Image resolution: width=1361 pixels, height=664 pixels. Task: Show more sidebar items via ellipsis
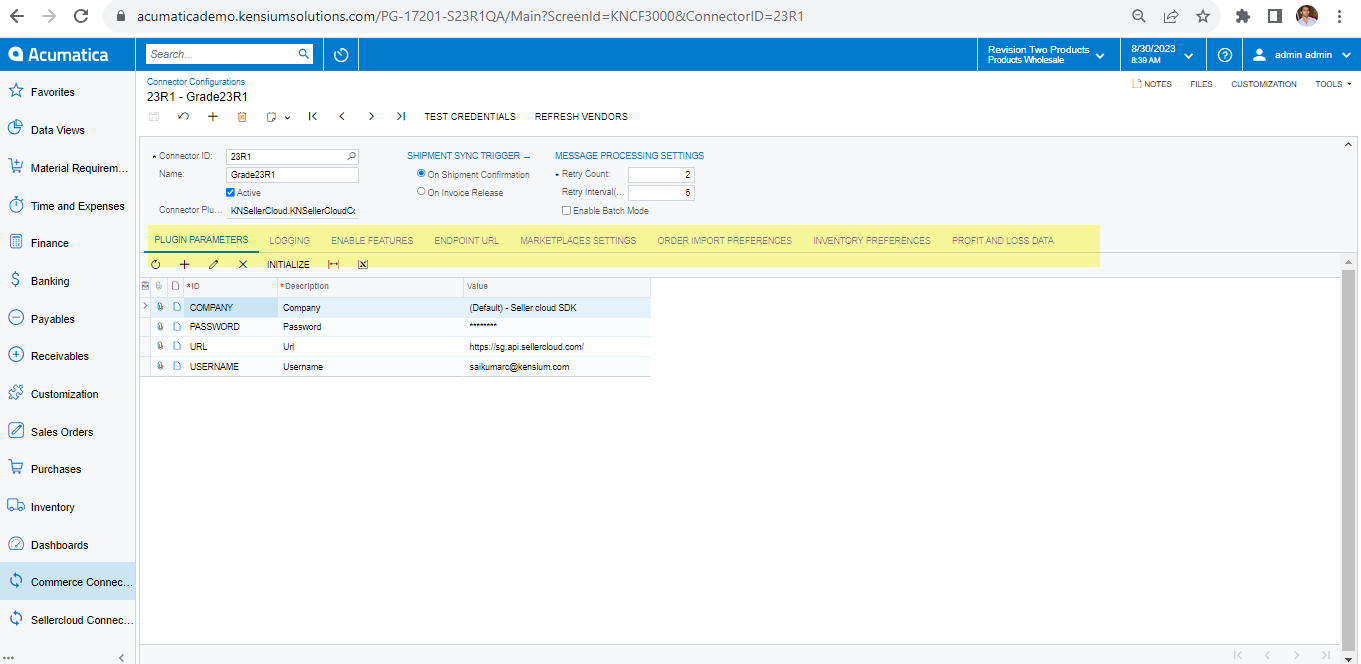click(x=9, y=657)
